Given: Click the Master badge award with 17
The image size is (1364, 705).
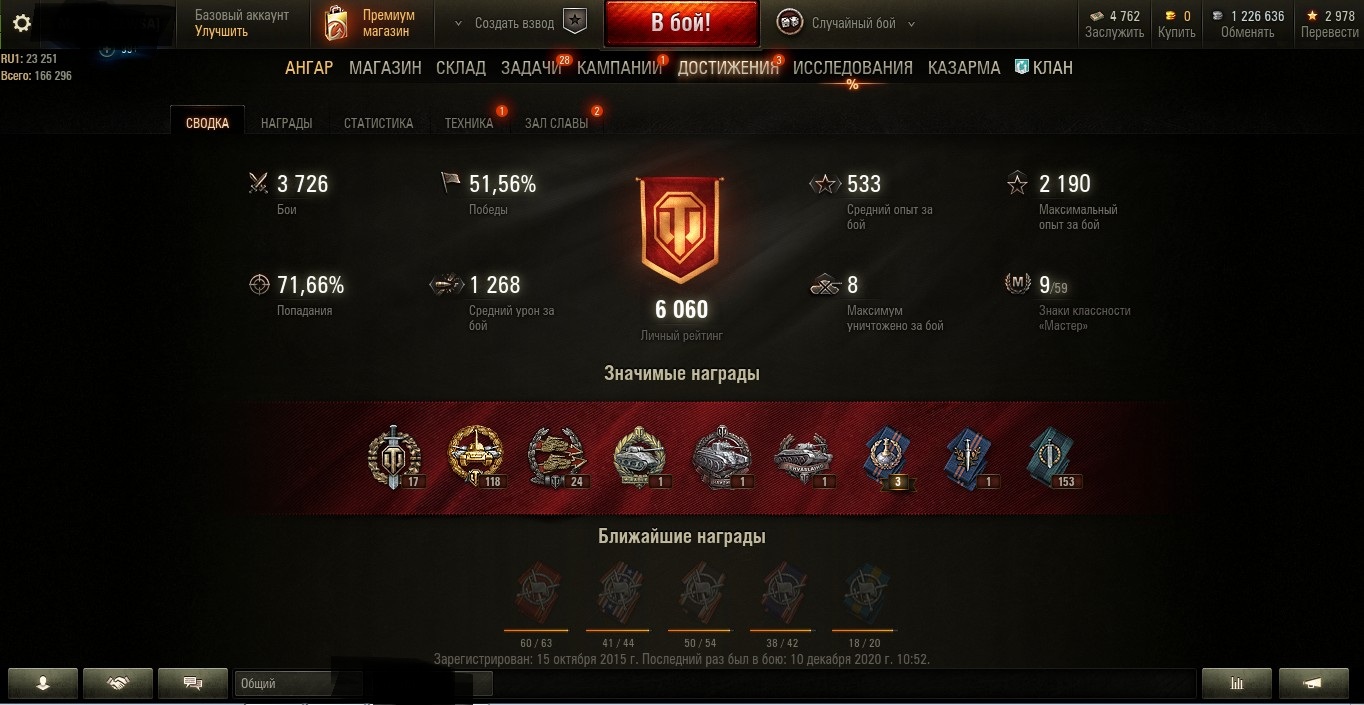Looking at the screenshot, I should 396,458.
